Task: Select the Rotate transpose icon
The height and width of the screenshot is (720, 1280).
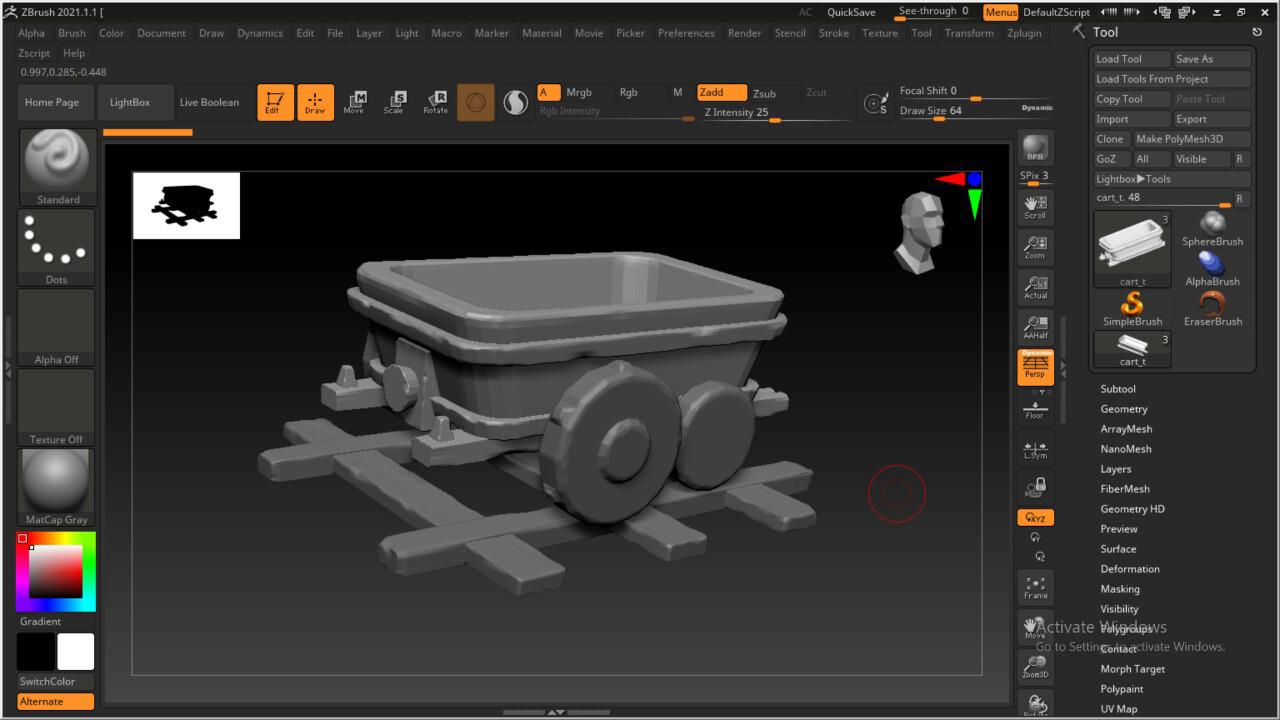Action: [x=435, y=101]
